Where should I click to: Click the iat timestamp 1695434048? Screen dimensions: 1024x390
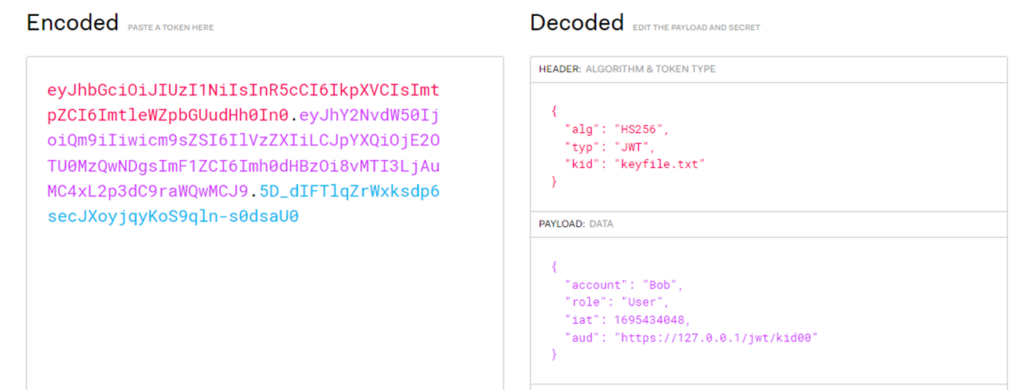coord(649,320)
